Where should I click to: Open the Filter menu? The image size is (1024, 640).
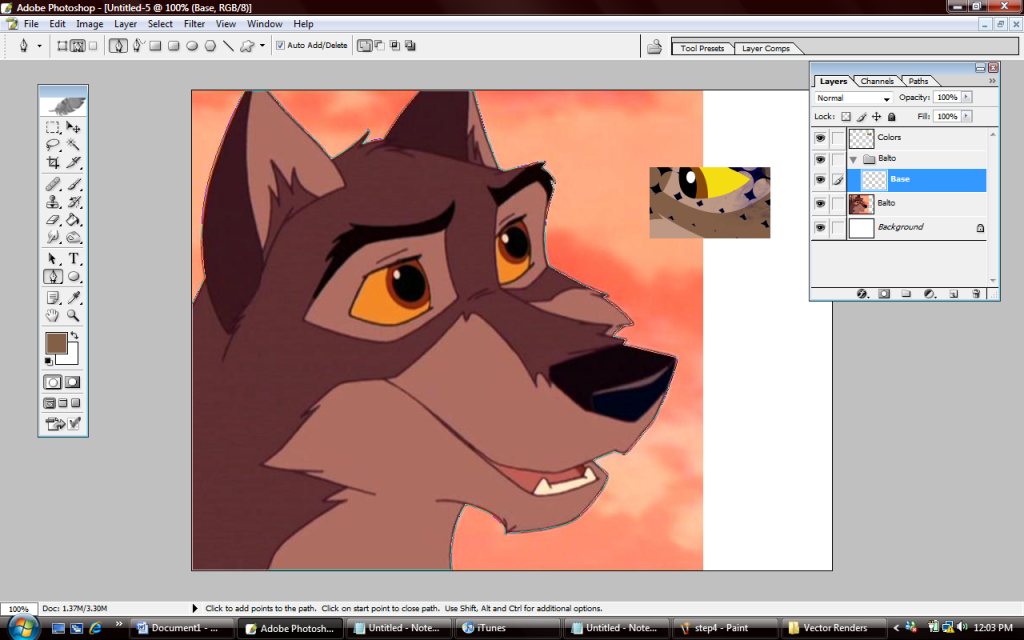click(194, 24)
